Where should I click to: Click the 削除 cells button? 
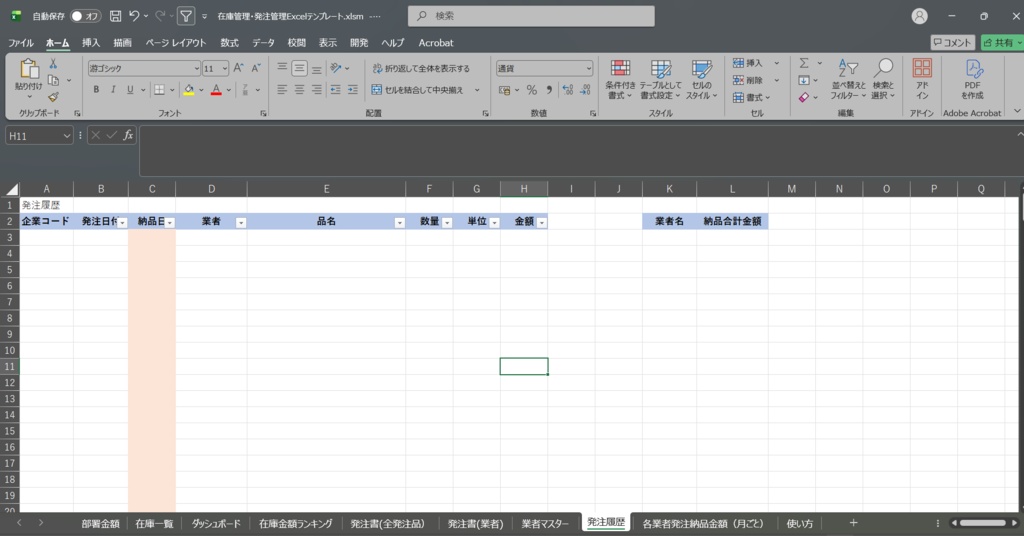pyautogui.click(x=748, y=80)
